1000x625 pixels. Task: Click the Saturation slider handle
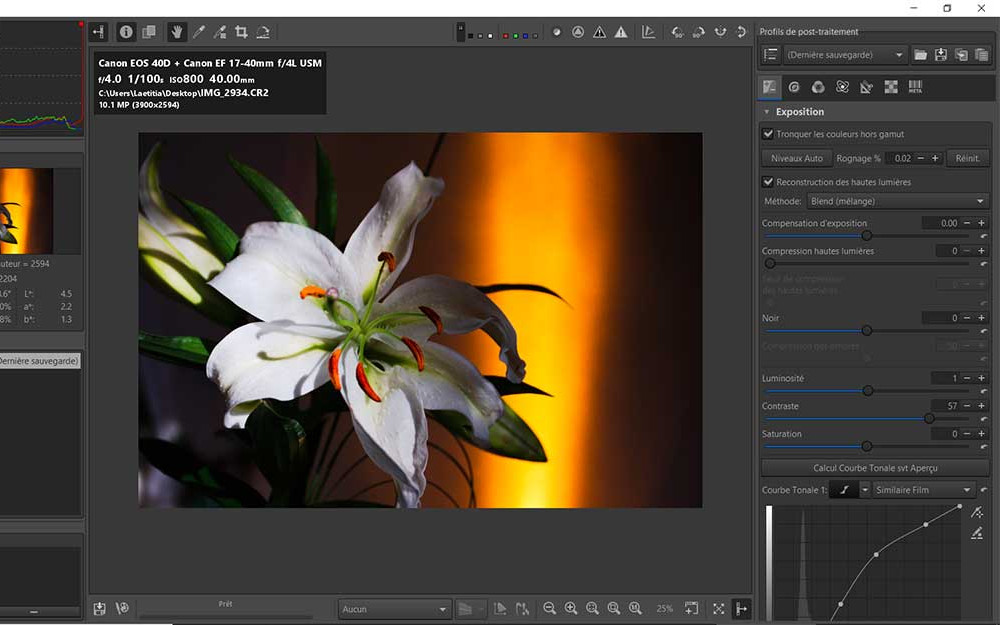tap(867, 446)
